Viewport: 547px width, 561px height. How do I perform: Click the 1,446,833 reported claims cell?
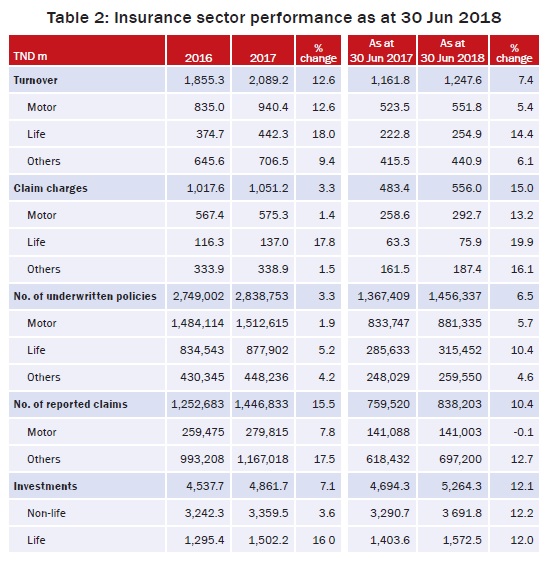point(263,404)
